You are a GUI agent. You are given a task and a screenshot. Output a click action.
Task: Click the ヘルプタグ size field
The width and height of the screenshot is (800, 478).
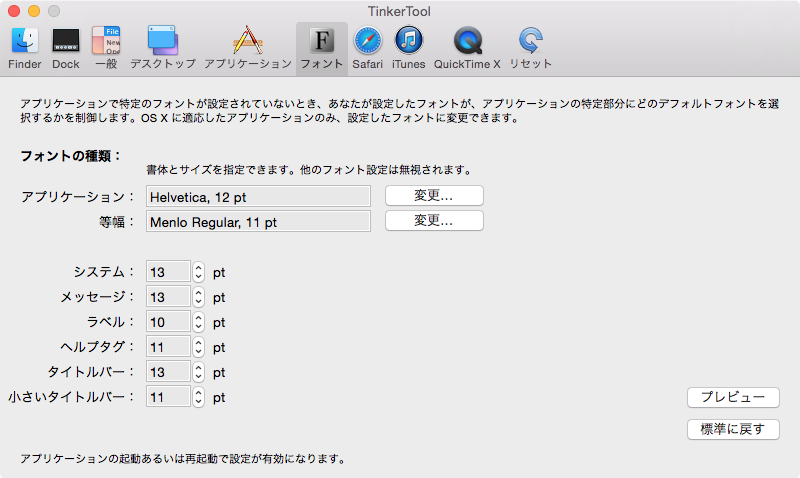point(168,346)
